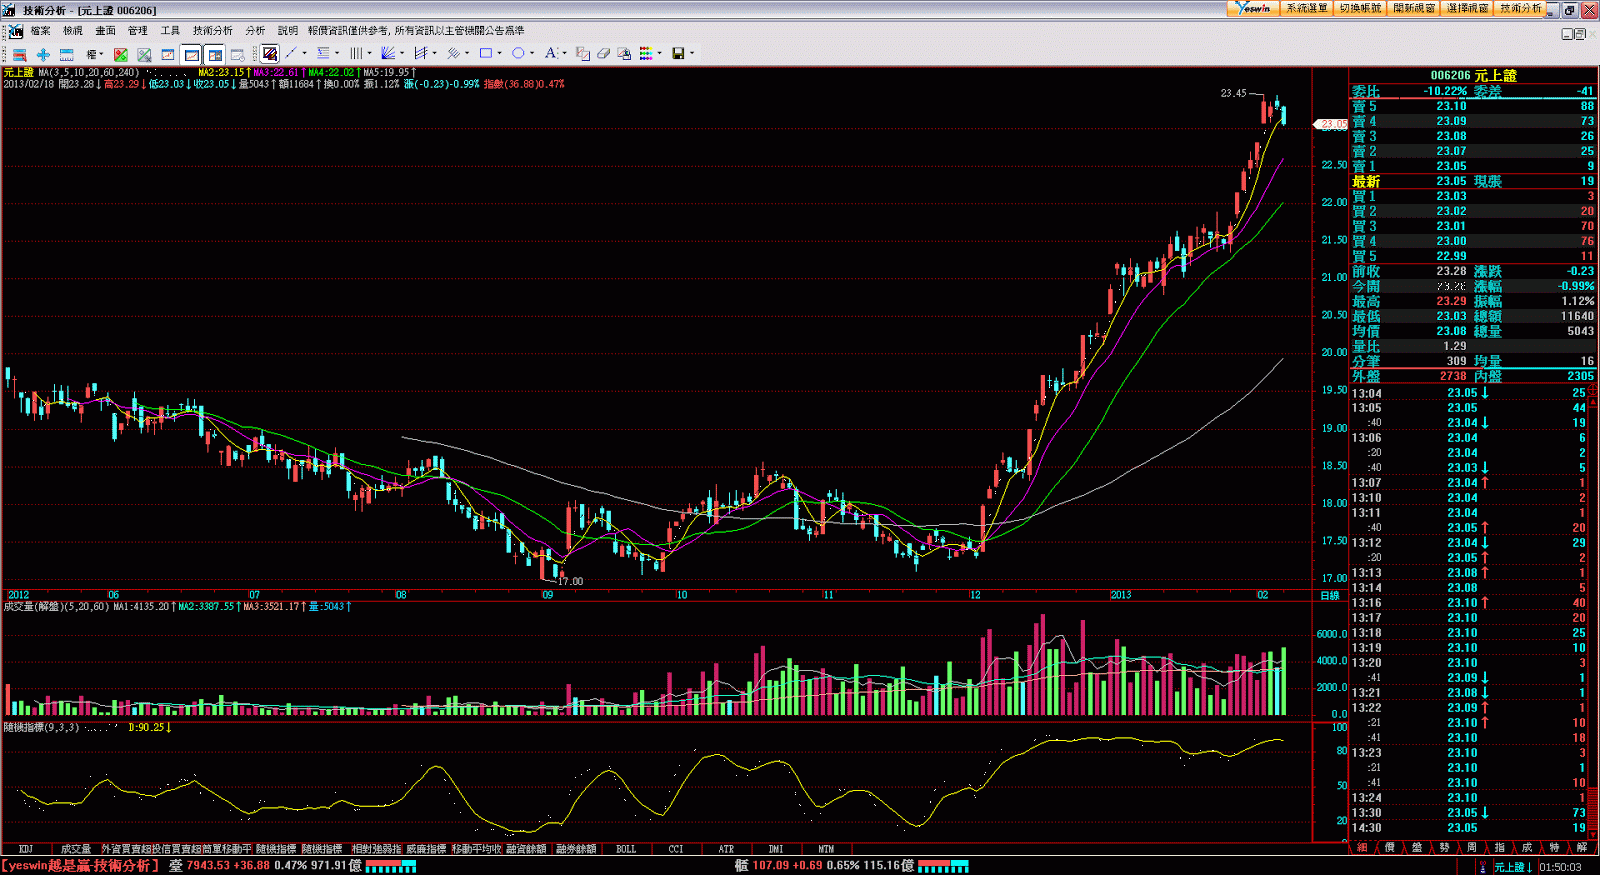Toggle the pencil drawing mode button
1600x875 pixels.
click(269, 54)
